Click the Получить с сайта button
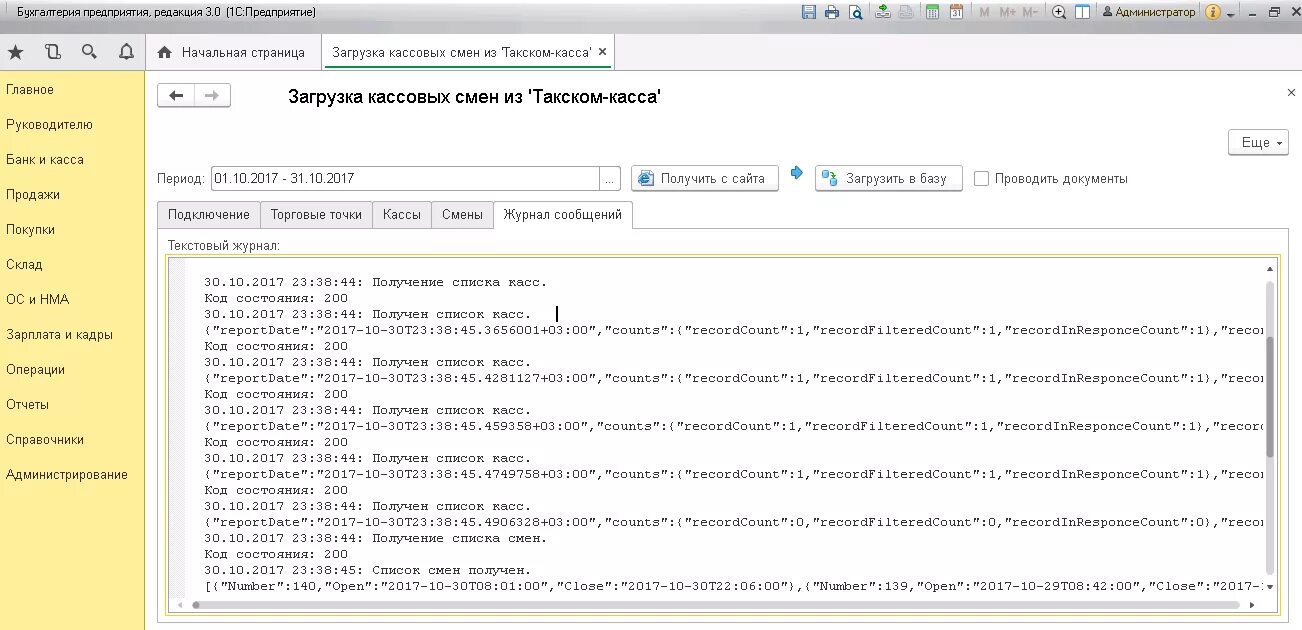Screen dimensions: 1302x630 click(x=704, y=179)
